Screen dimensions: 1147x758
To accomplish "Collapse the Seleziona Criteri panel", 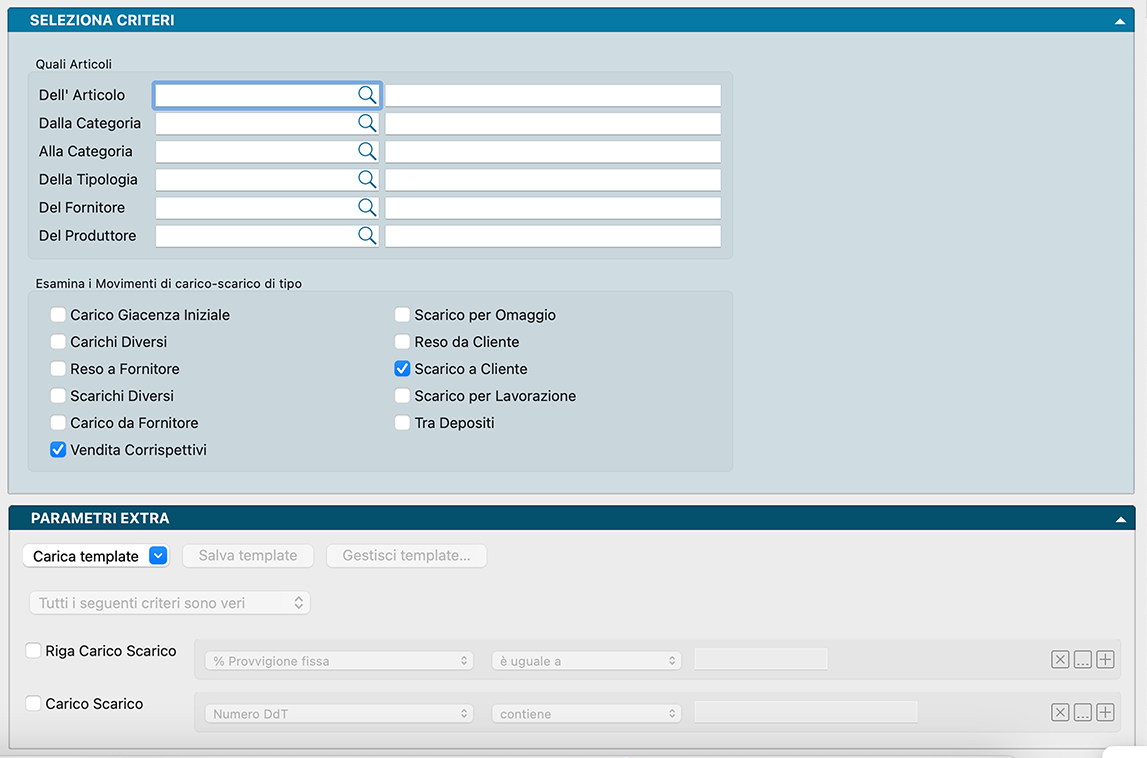I will pos(1120,21).
